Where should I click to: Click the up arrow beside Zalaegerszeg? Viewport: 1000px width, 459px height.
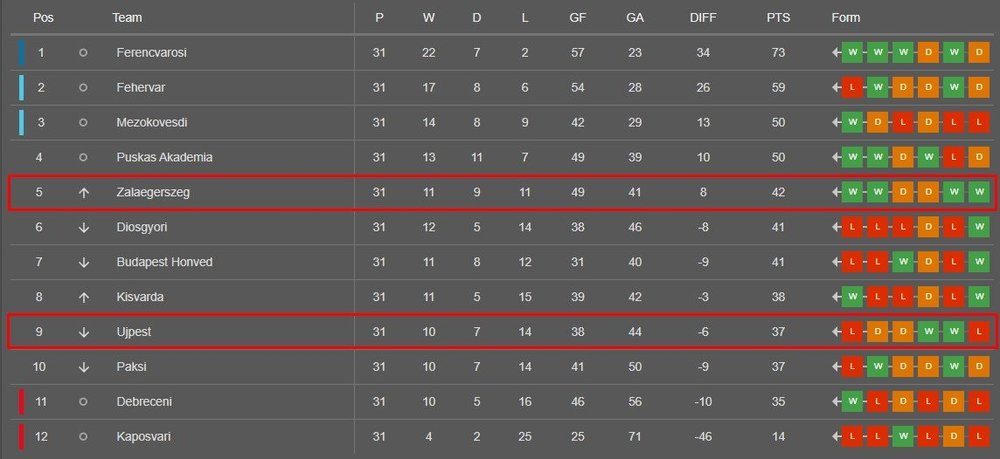(x=84, y=192)
